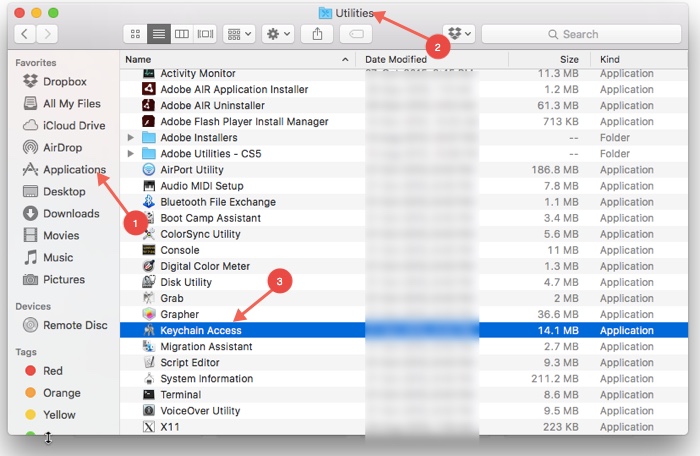Open Dropbox in the sidebar
Viewport: 700px width, 456px height.
tap(65, 81)
